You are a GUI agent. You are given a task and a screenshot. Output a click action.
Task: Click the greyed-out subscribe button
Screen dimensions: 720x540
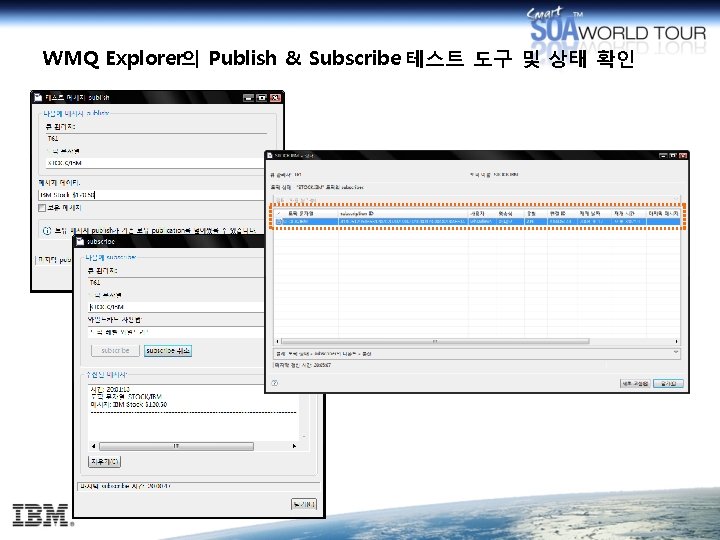point(115,350)
